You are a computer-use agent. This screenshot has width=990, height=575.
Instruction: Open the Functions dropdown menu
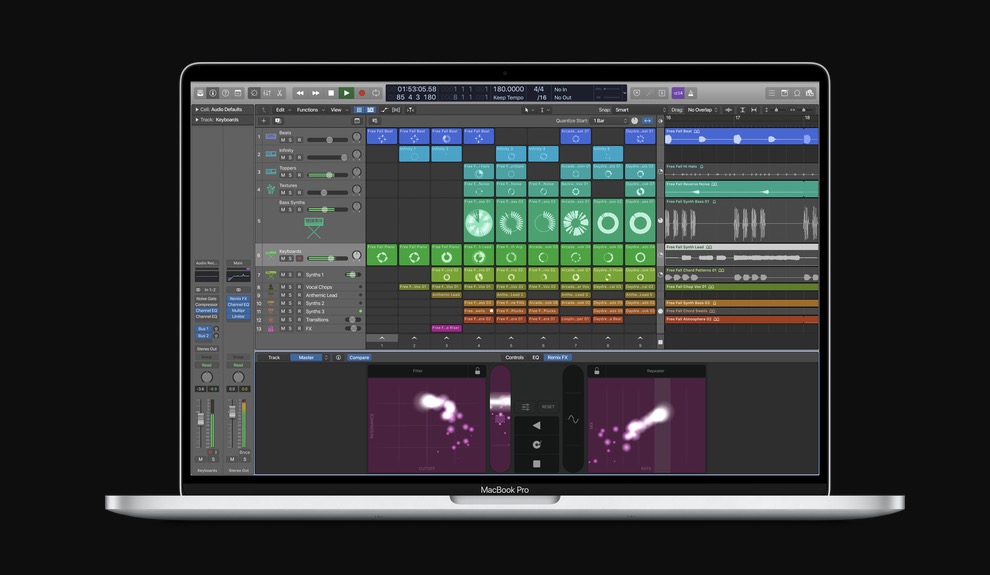click(309, 110)
